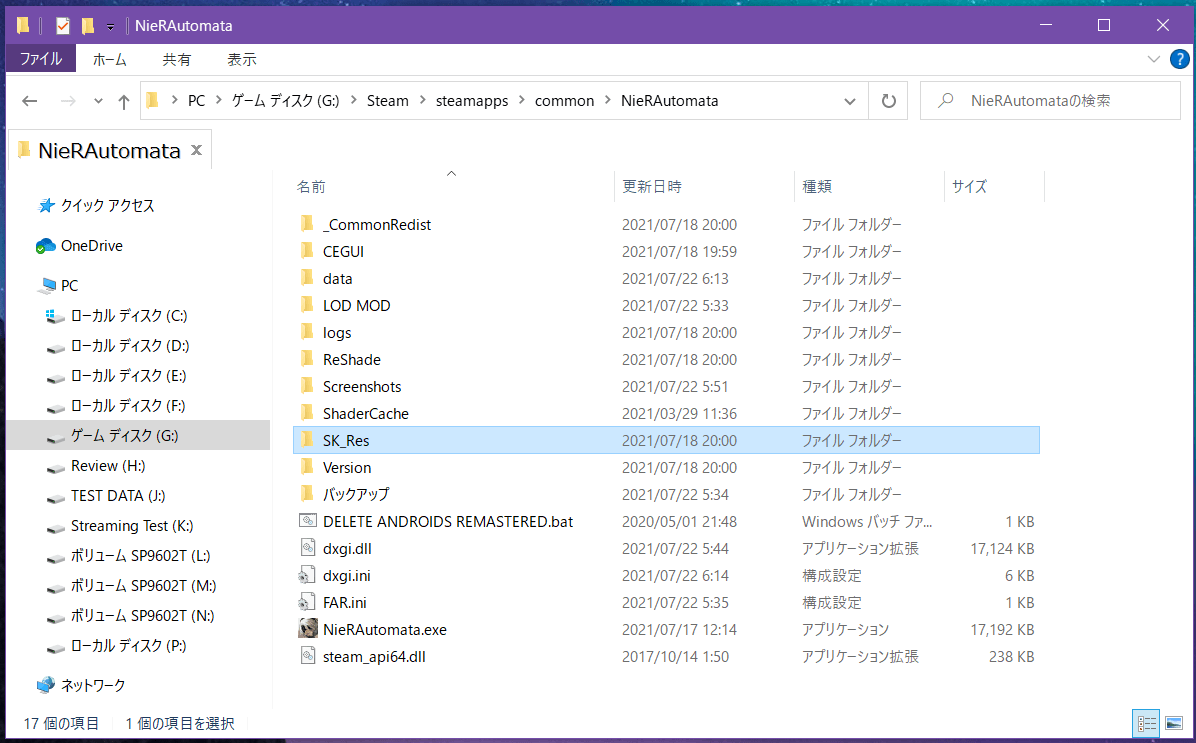This screenshot has width=1196, height=743.
Task: Select the LOD MOD folder icon
Action: [307, 304]
